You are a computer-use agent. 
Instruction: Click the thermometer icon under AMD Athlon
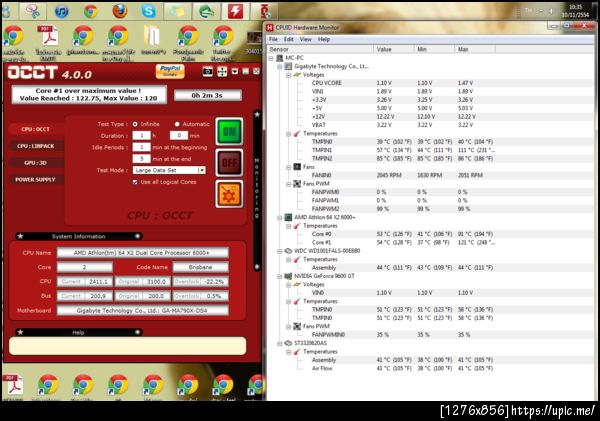pos(297,226)
